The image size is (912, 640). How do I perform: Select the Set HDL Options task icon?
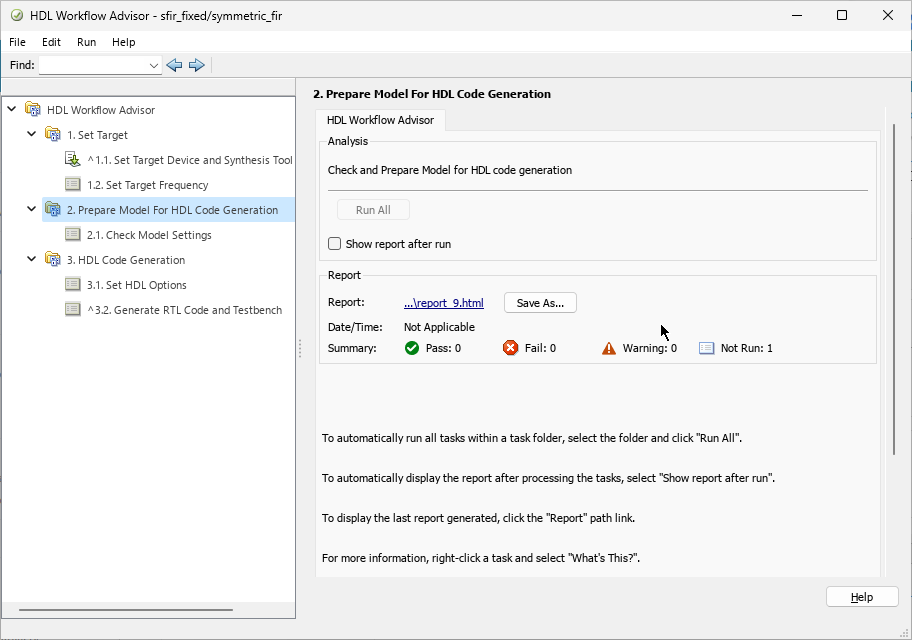(x=73, y=284)
